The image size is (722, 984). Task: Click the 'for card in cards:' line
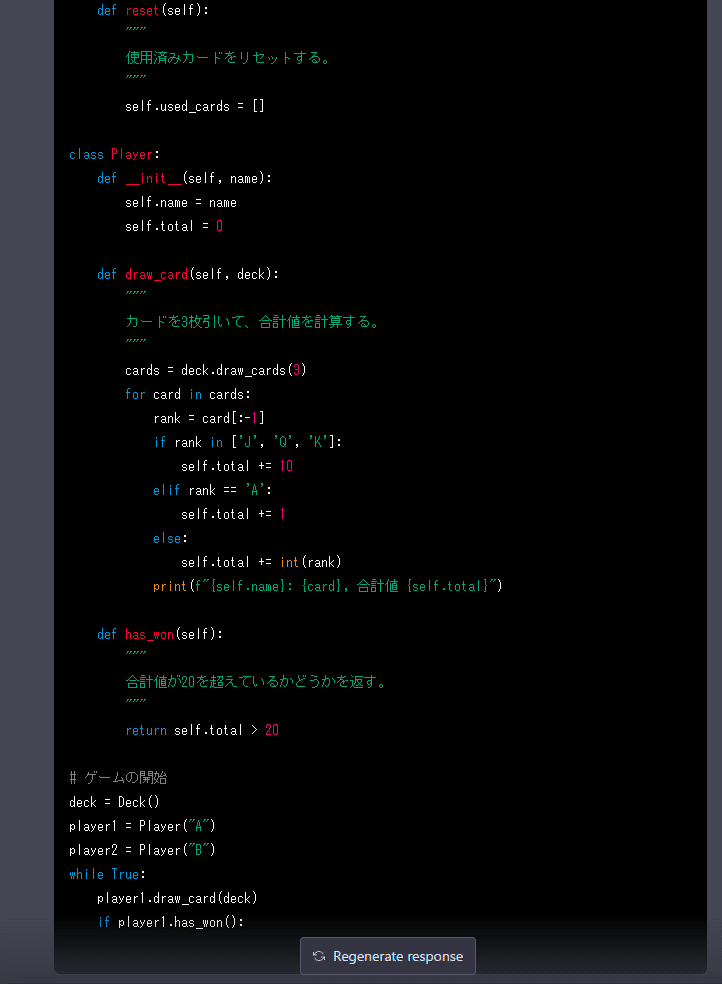click(188, 394)
